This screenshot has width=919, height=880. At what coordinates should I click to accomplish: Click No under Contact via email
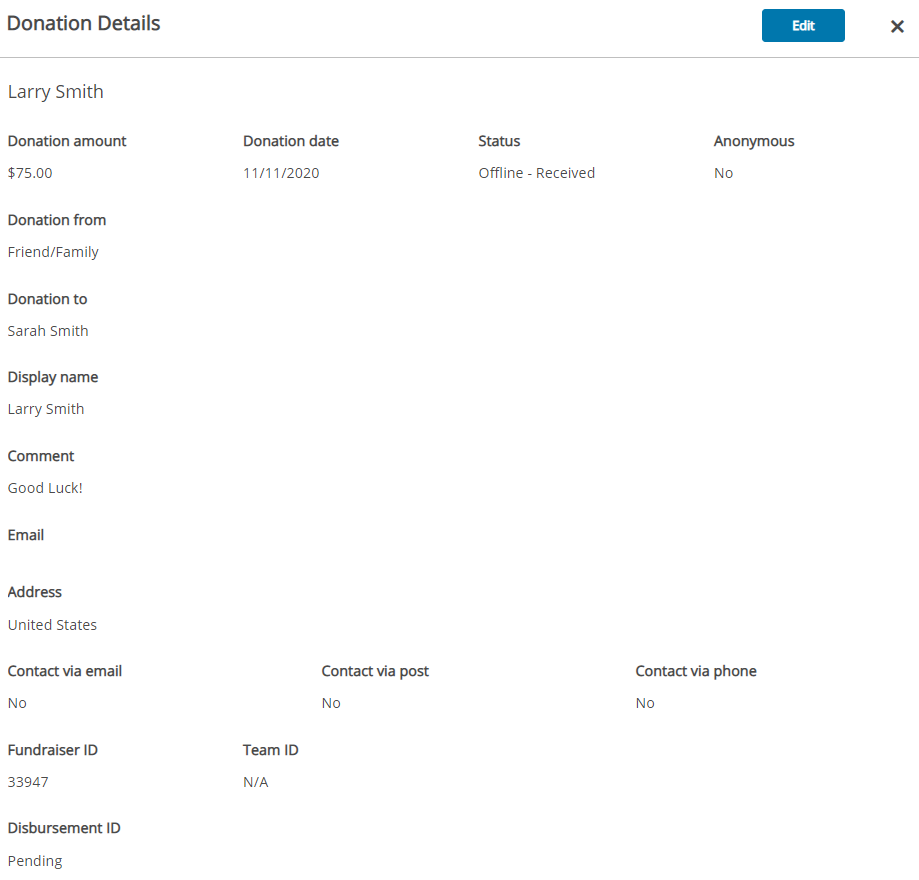(17, 703)
